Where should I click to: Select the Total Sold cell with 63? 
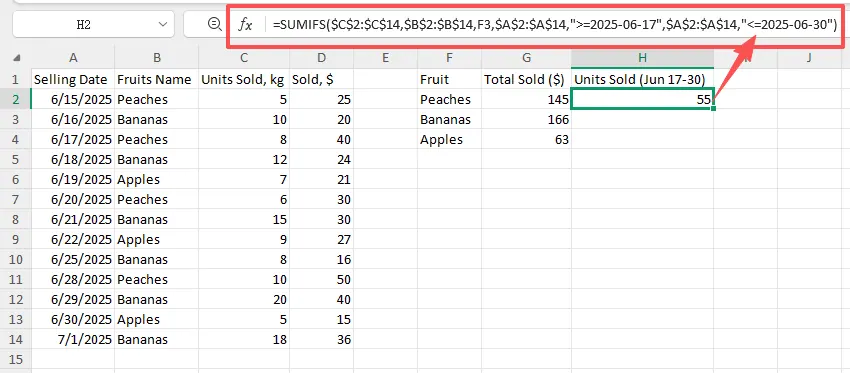pyautogui.click(x=526, y=140)
